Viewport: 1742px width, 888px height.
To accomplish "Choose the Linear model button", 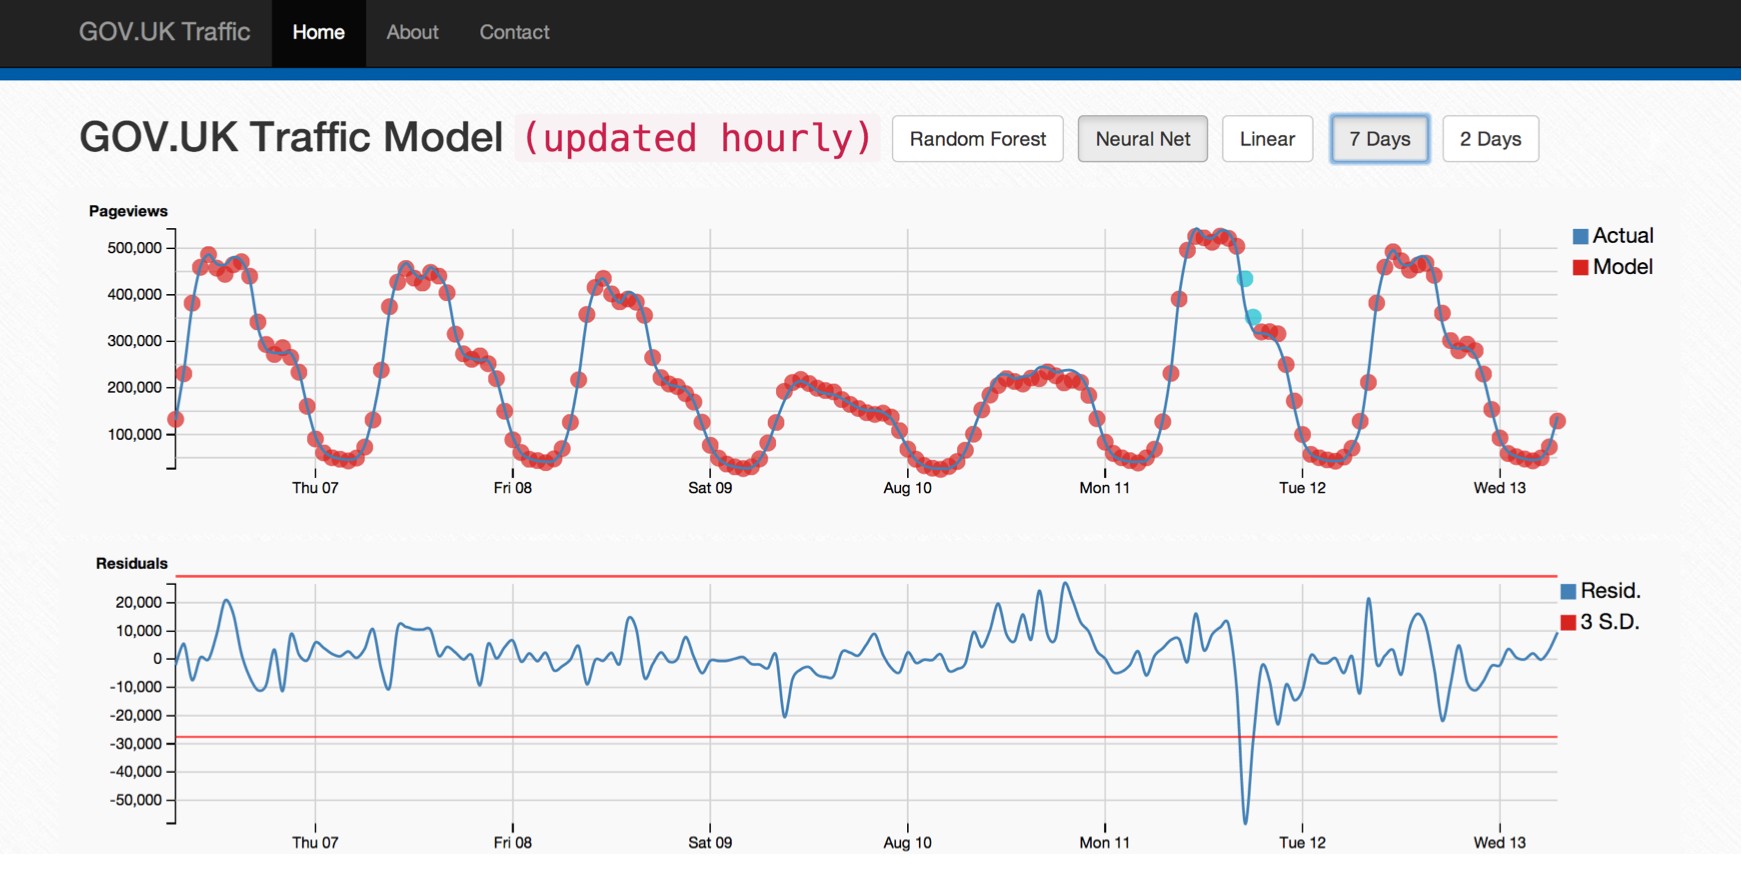I will click(1267, 139).
